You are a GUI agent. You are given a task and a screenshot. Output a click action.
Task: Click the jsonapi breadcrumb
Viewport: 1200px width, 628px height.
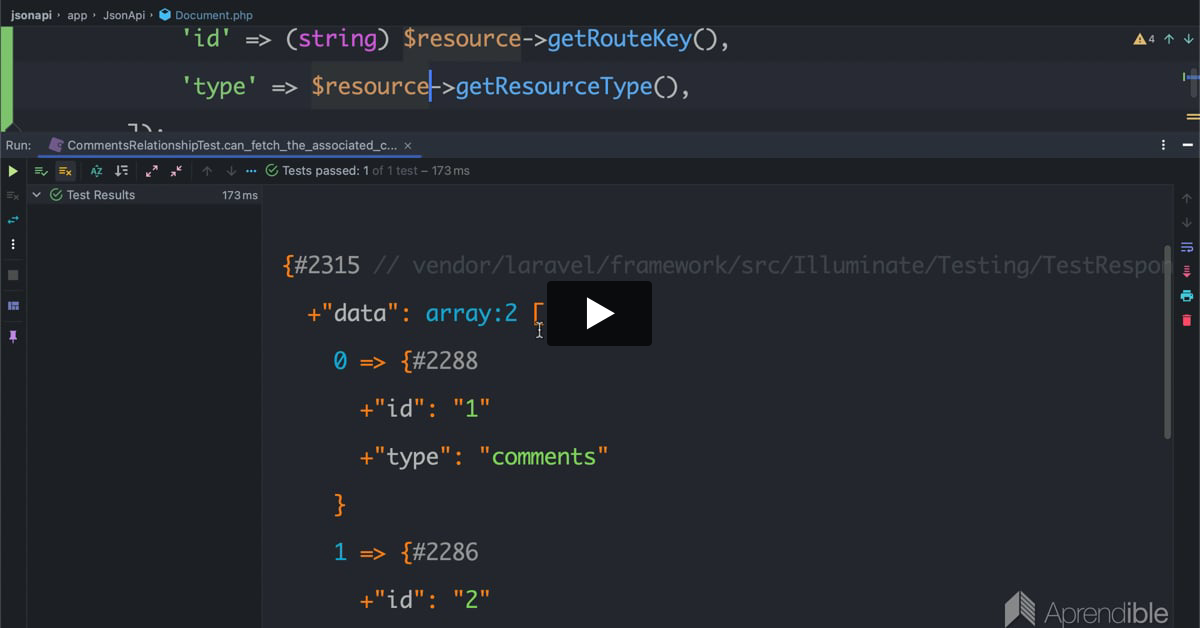tap(32, 15)
